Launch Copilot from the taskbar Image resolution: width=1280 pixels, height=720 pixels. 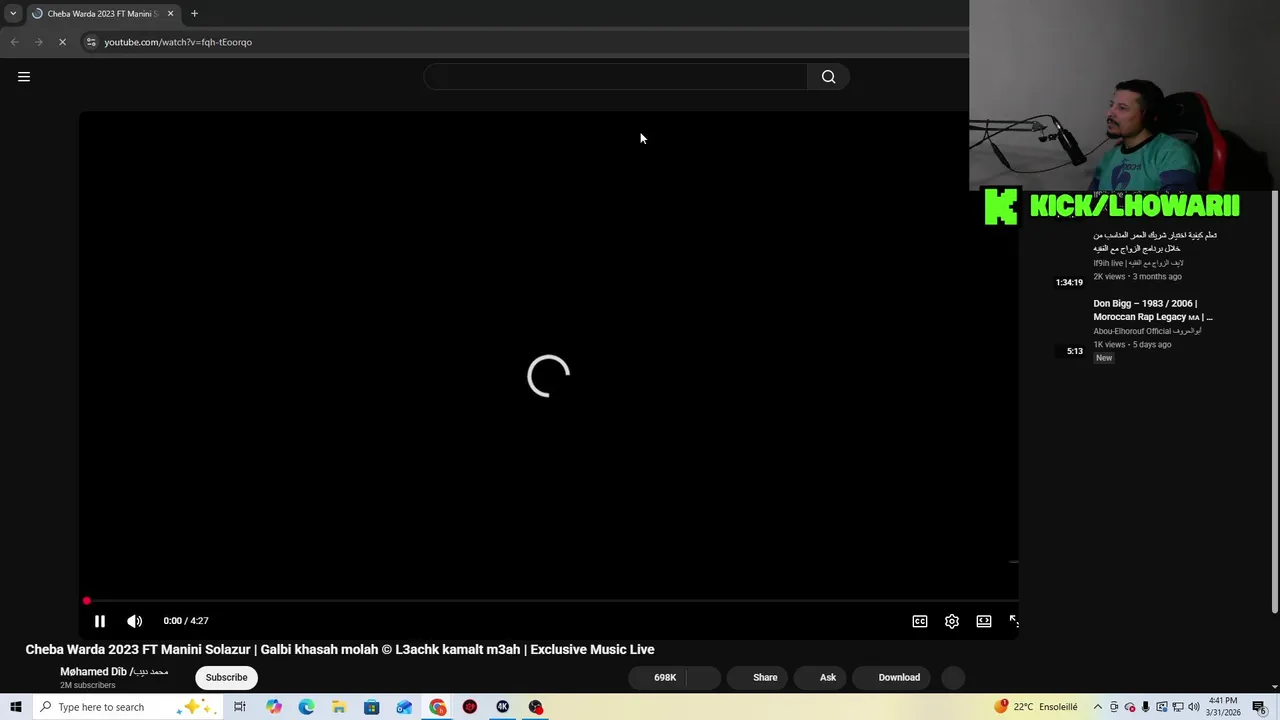pyautogui.click(x=274, y=707)
